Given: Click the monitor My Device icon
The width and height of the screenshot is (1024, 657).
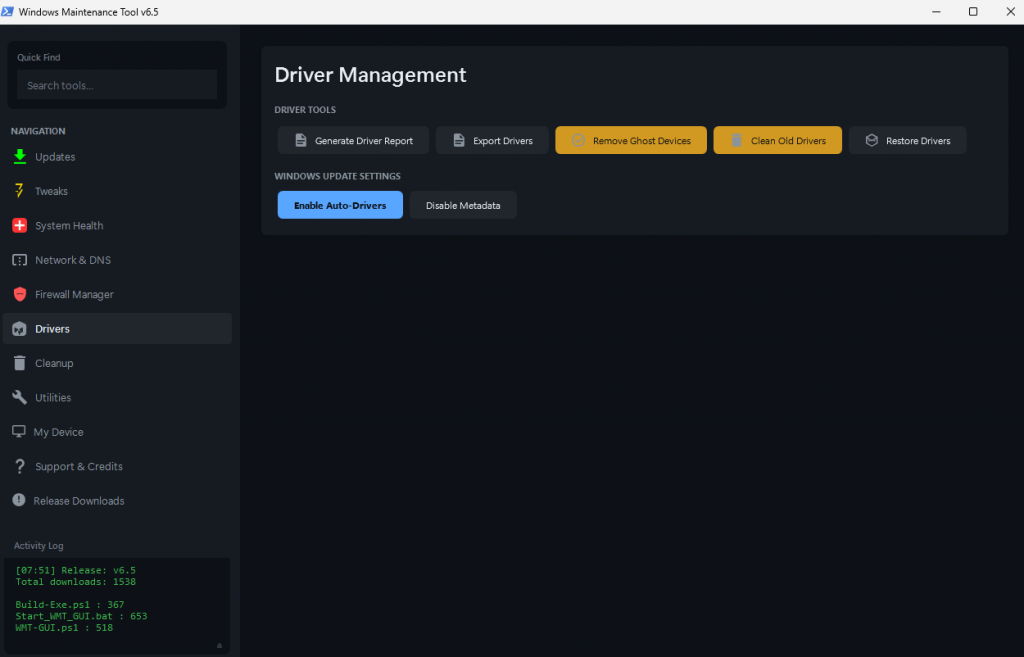Looking at the screenshot, I should tap(19, 432).
